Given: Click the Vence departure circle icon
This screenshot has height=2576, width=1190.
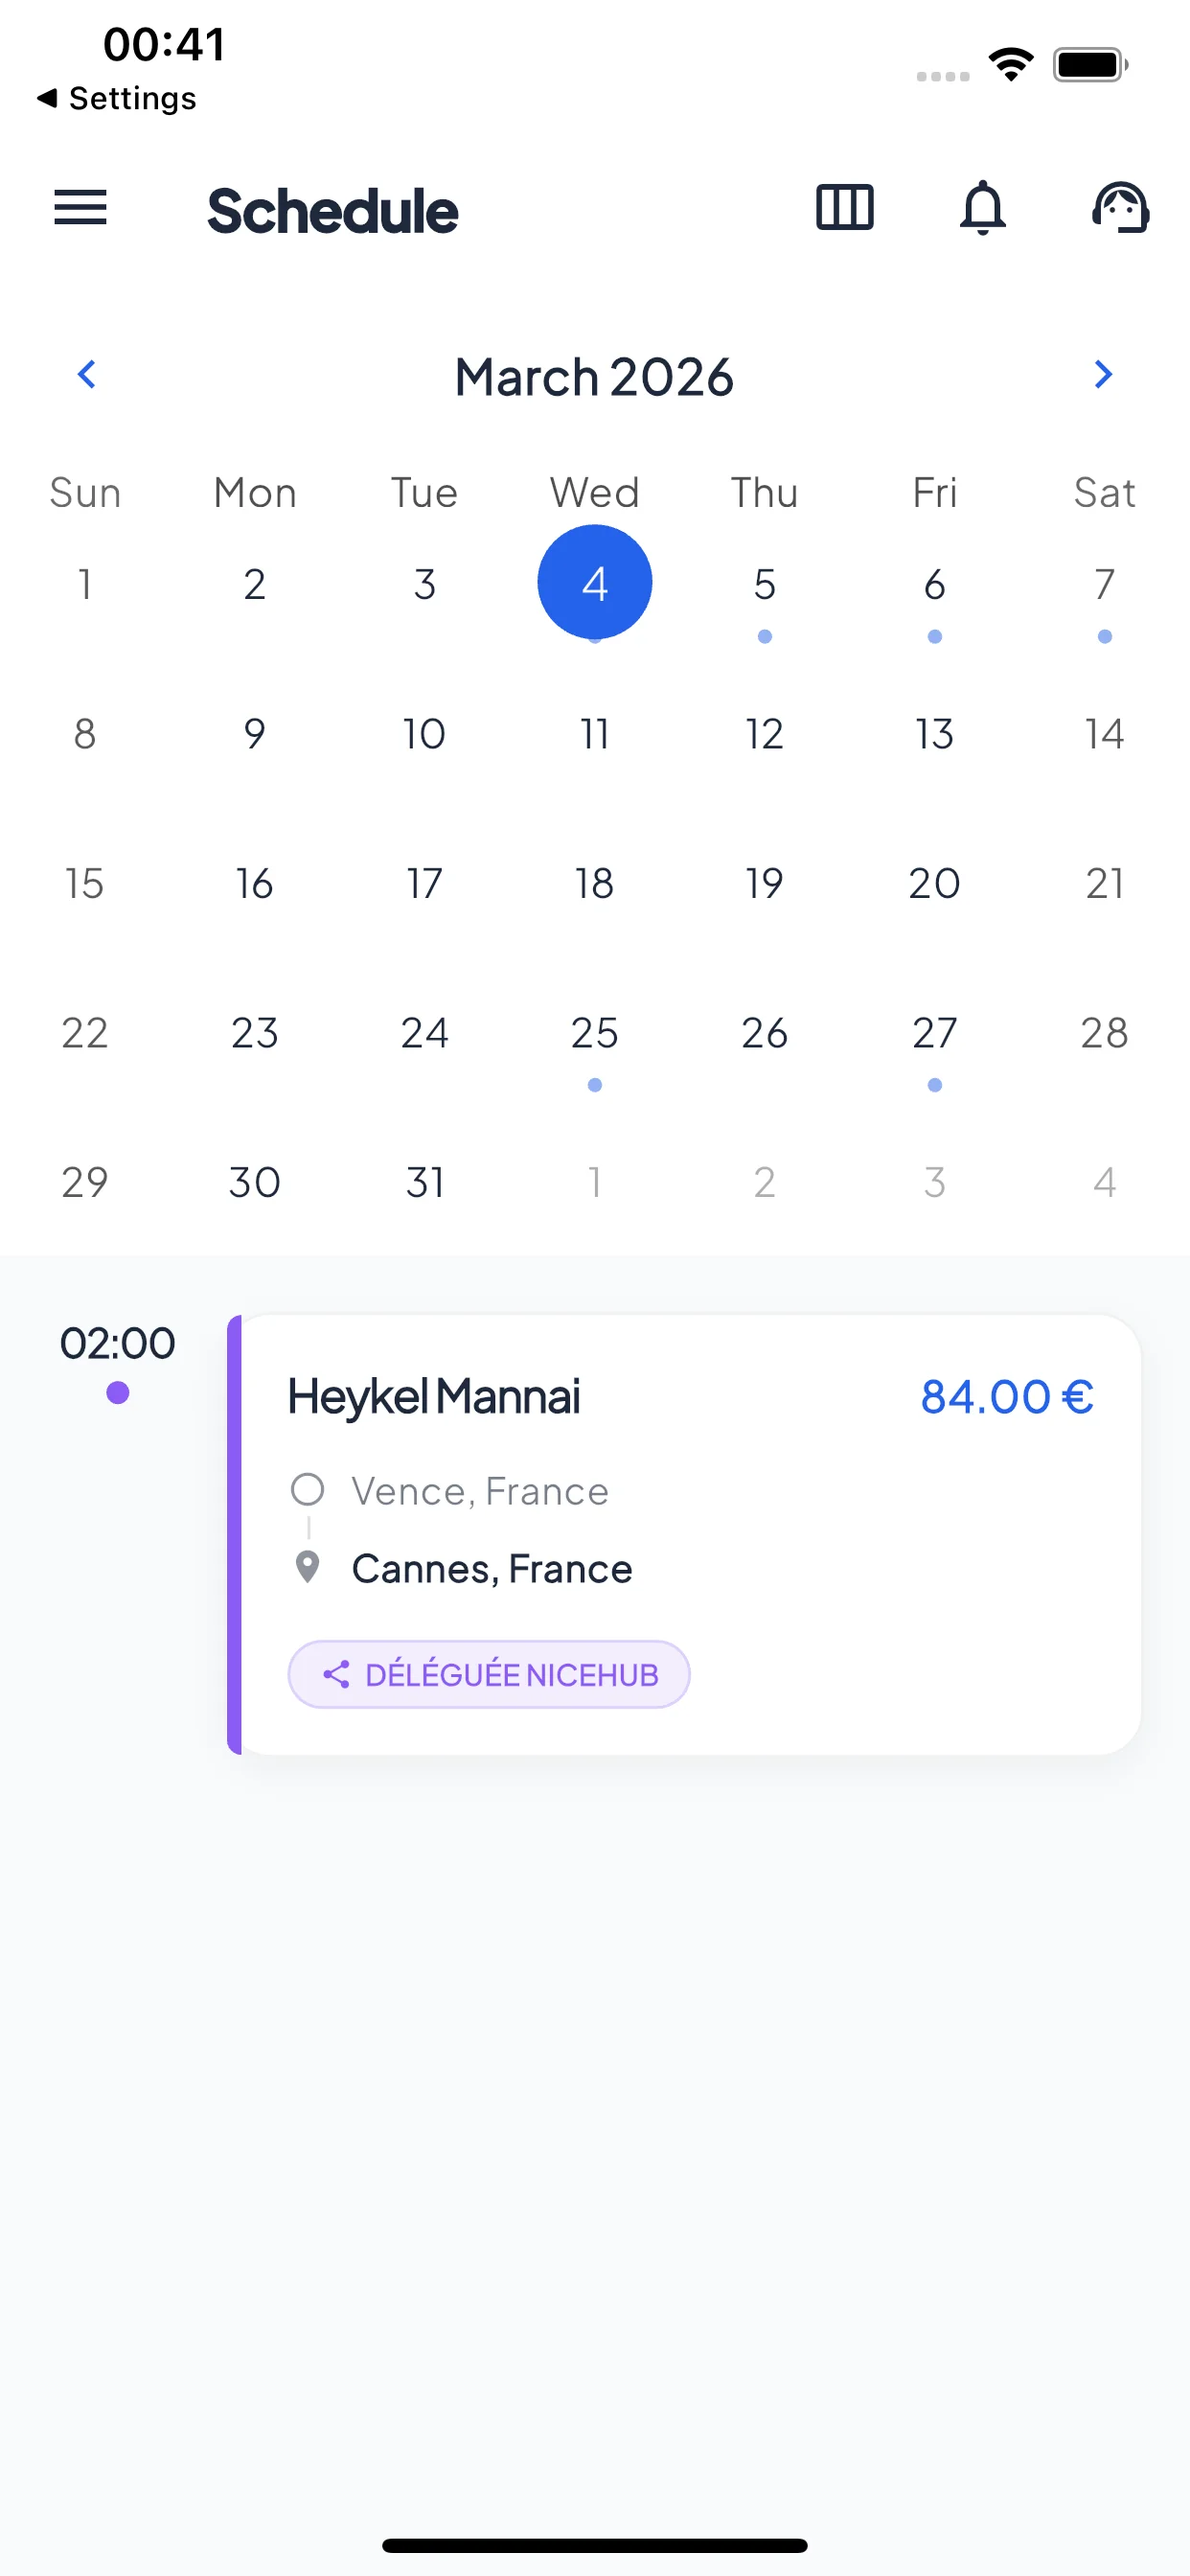Looking at the screenshot, I should 308,1489.
